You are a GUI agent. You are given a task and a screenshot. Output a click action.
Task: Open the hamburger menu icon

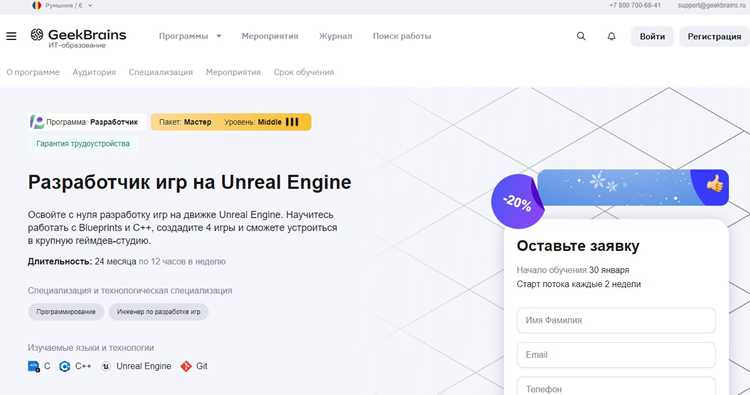[11, 36]
